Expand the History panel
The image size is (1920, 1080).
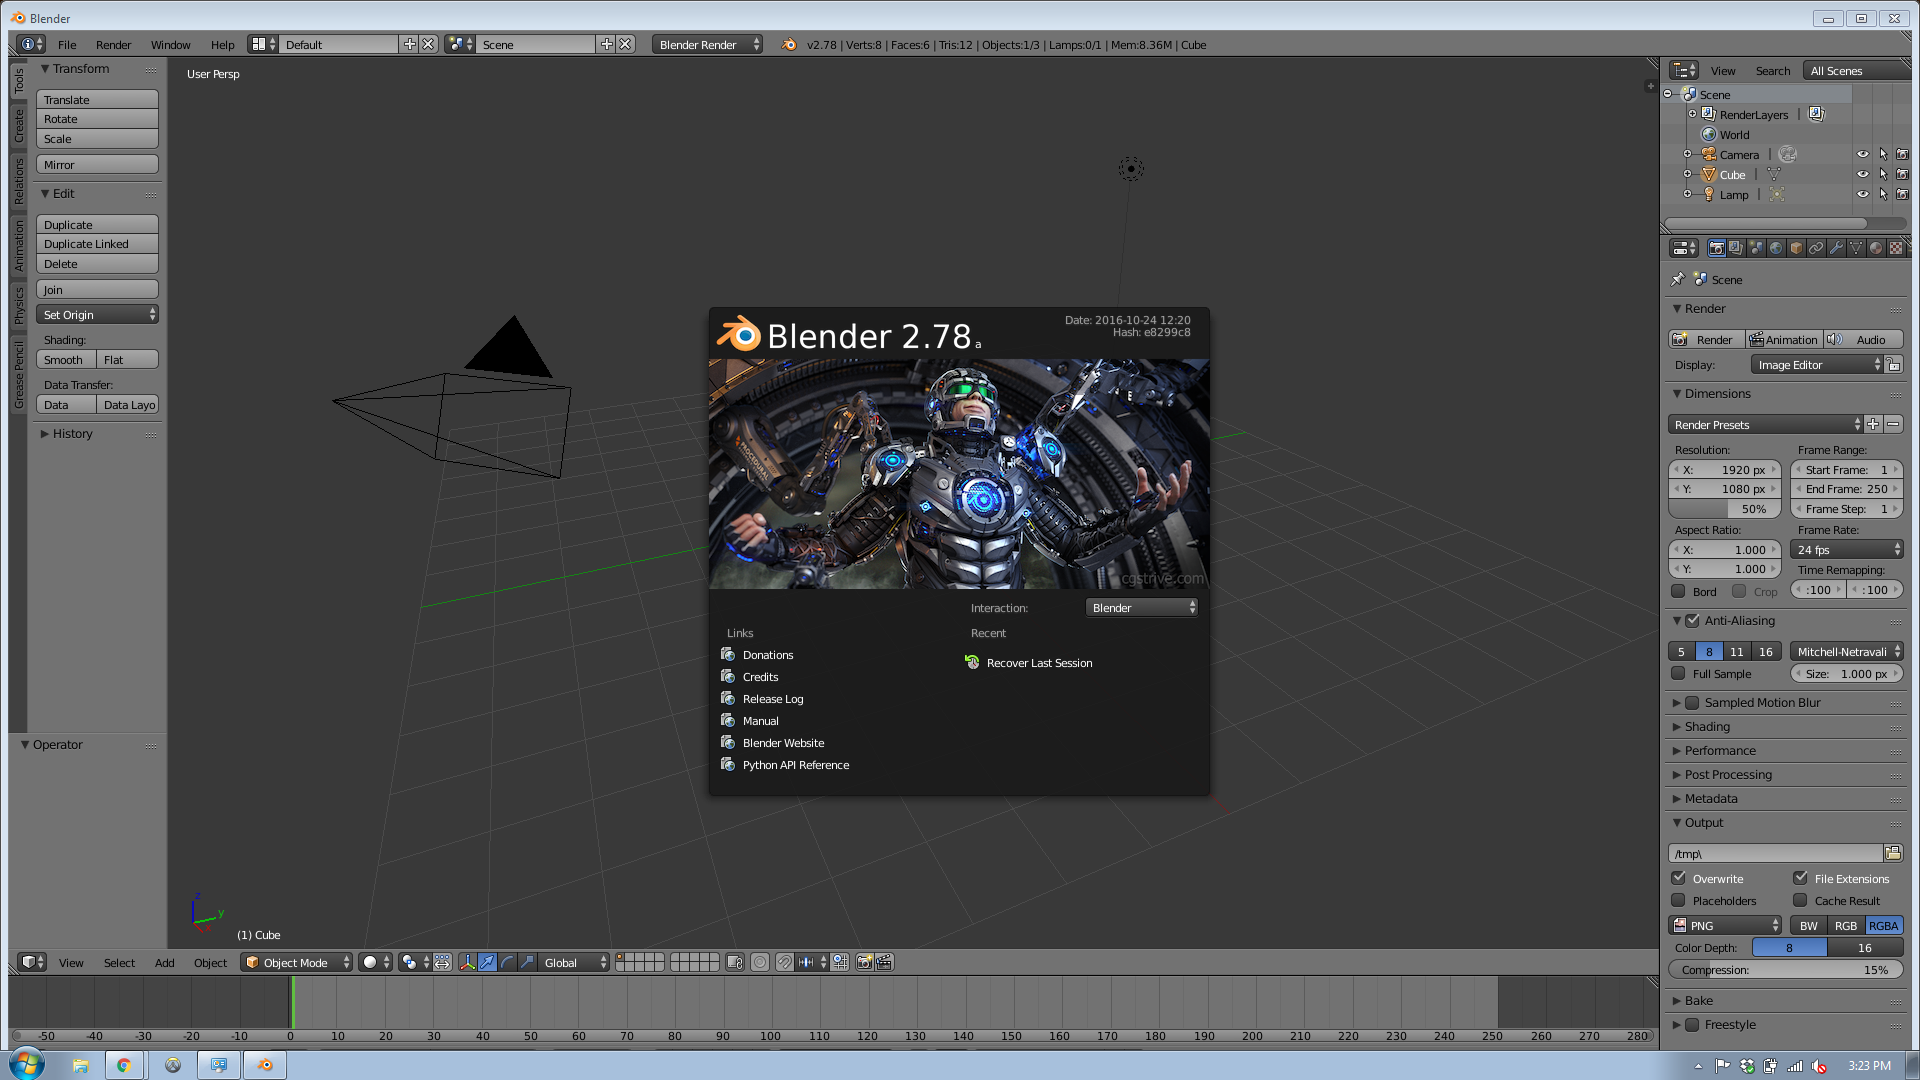pyautogui.click(x=71, y=433)
